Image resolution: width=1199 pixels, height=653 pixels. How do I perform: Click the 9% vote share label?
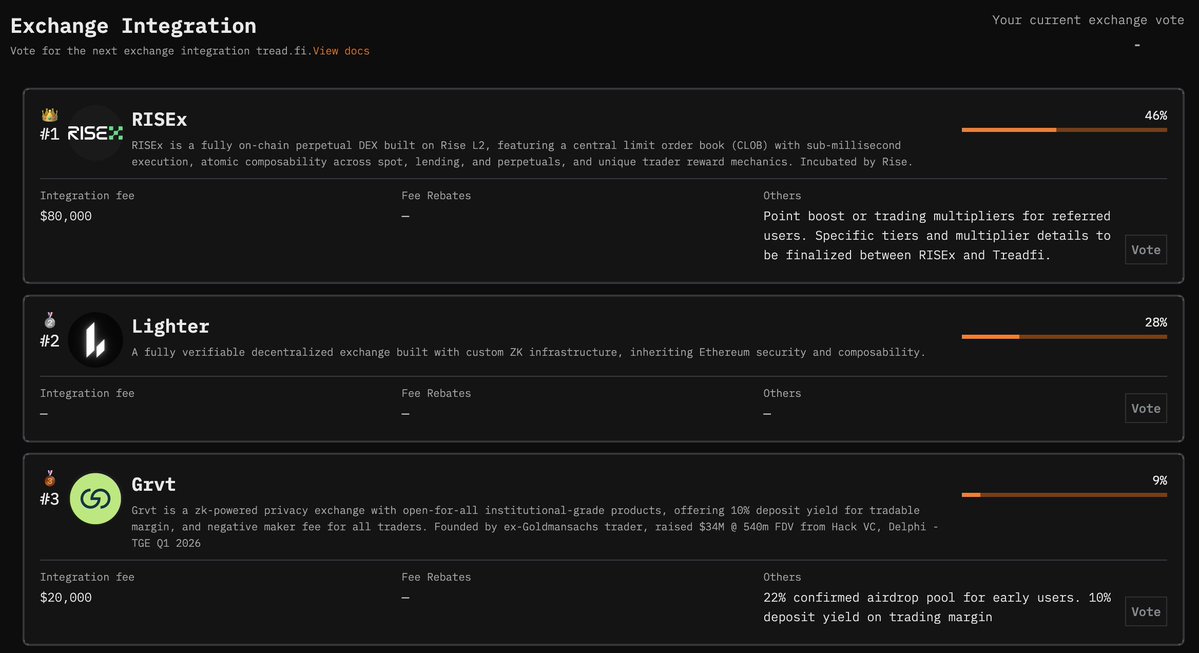(1159, 481)
